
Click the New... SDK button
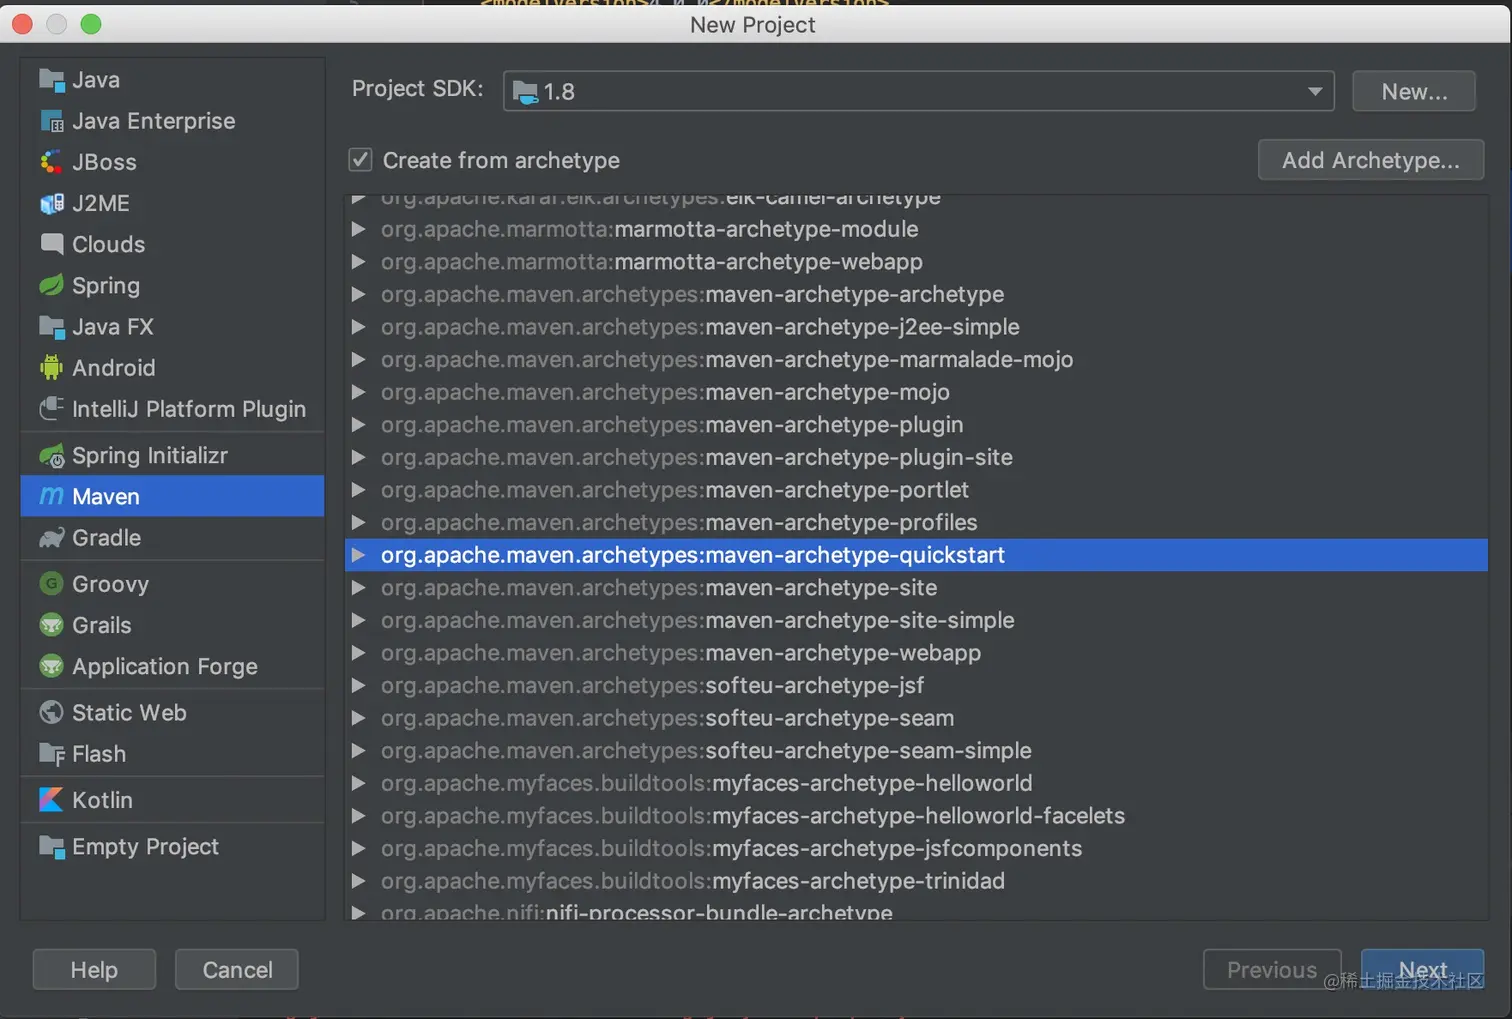(x=1414, y=91)
